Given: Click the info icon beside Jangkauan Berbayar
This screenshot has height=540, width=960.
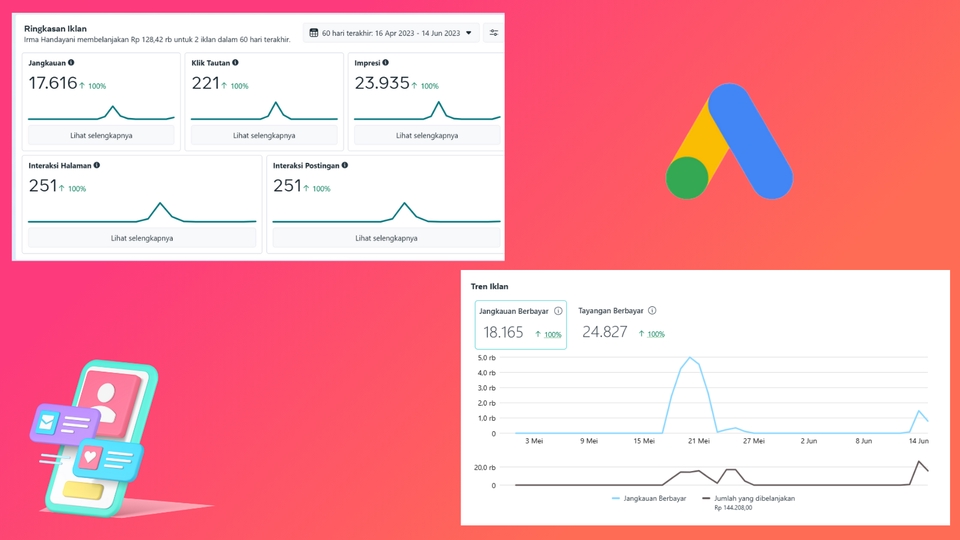Looking at the screenshot, I should tap(558, 311).
